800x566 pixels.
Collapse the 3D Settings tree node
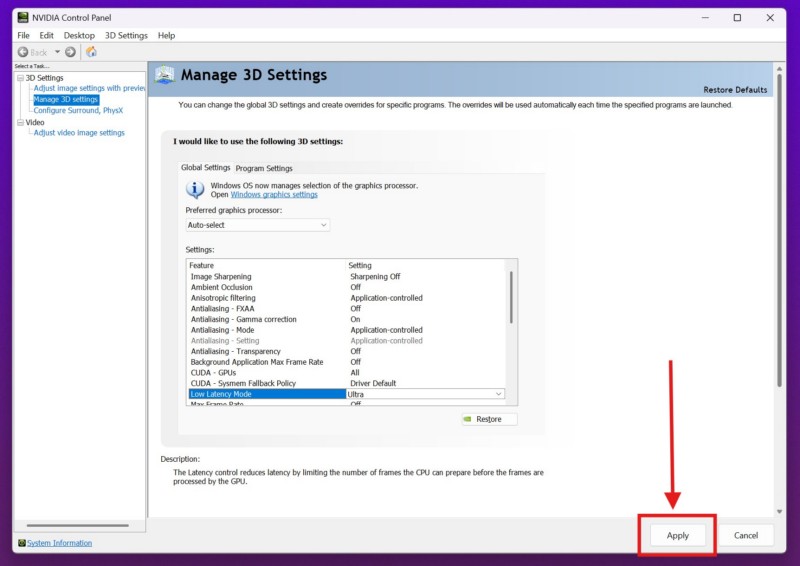pos(20,78)
